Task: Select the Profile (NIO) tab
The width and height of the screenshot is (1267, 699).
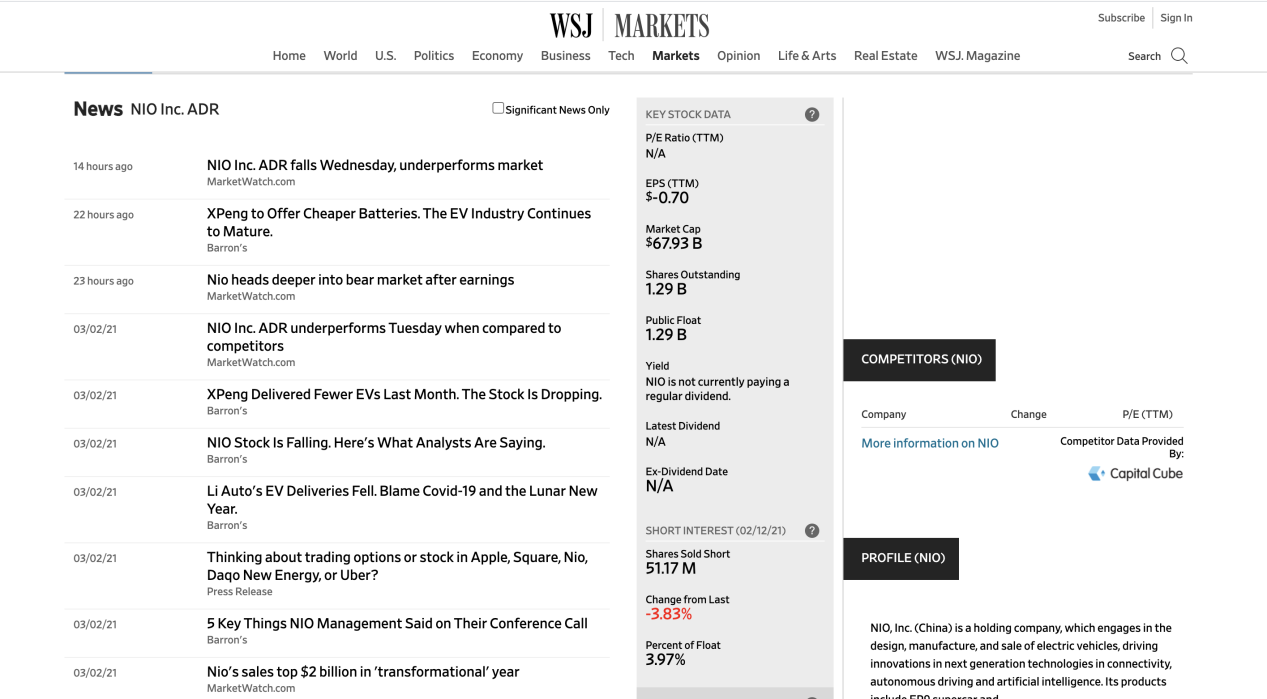Action: 902,558
